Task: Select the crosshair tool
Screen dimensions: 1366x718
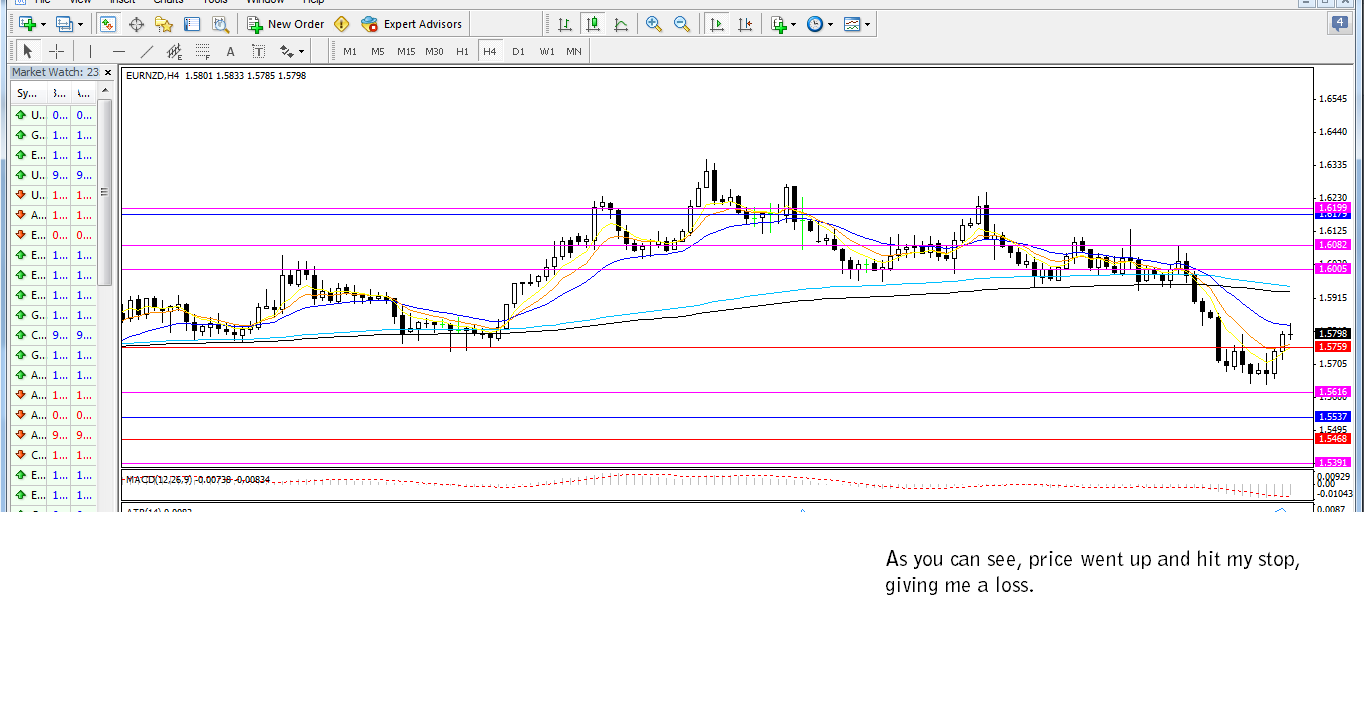Action: tap(56, 51)
